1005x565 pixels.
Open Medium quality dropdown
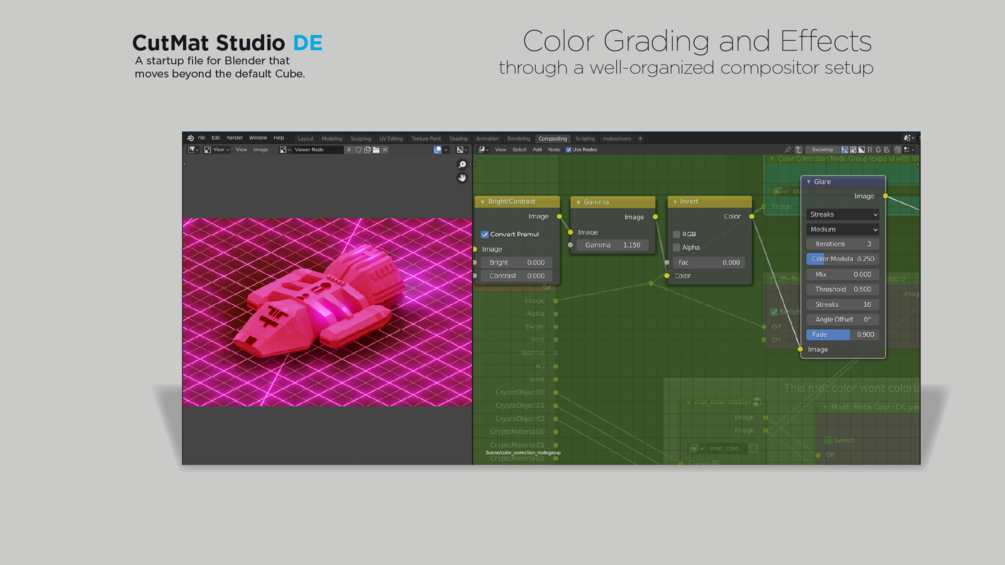pos(842,229)
